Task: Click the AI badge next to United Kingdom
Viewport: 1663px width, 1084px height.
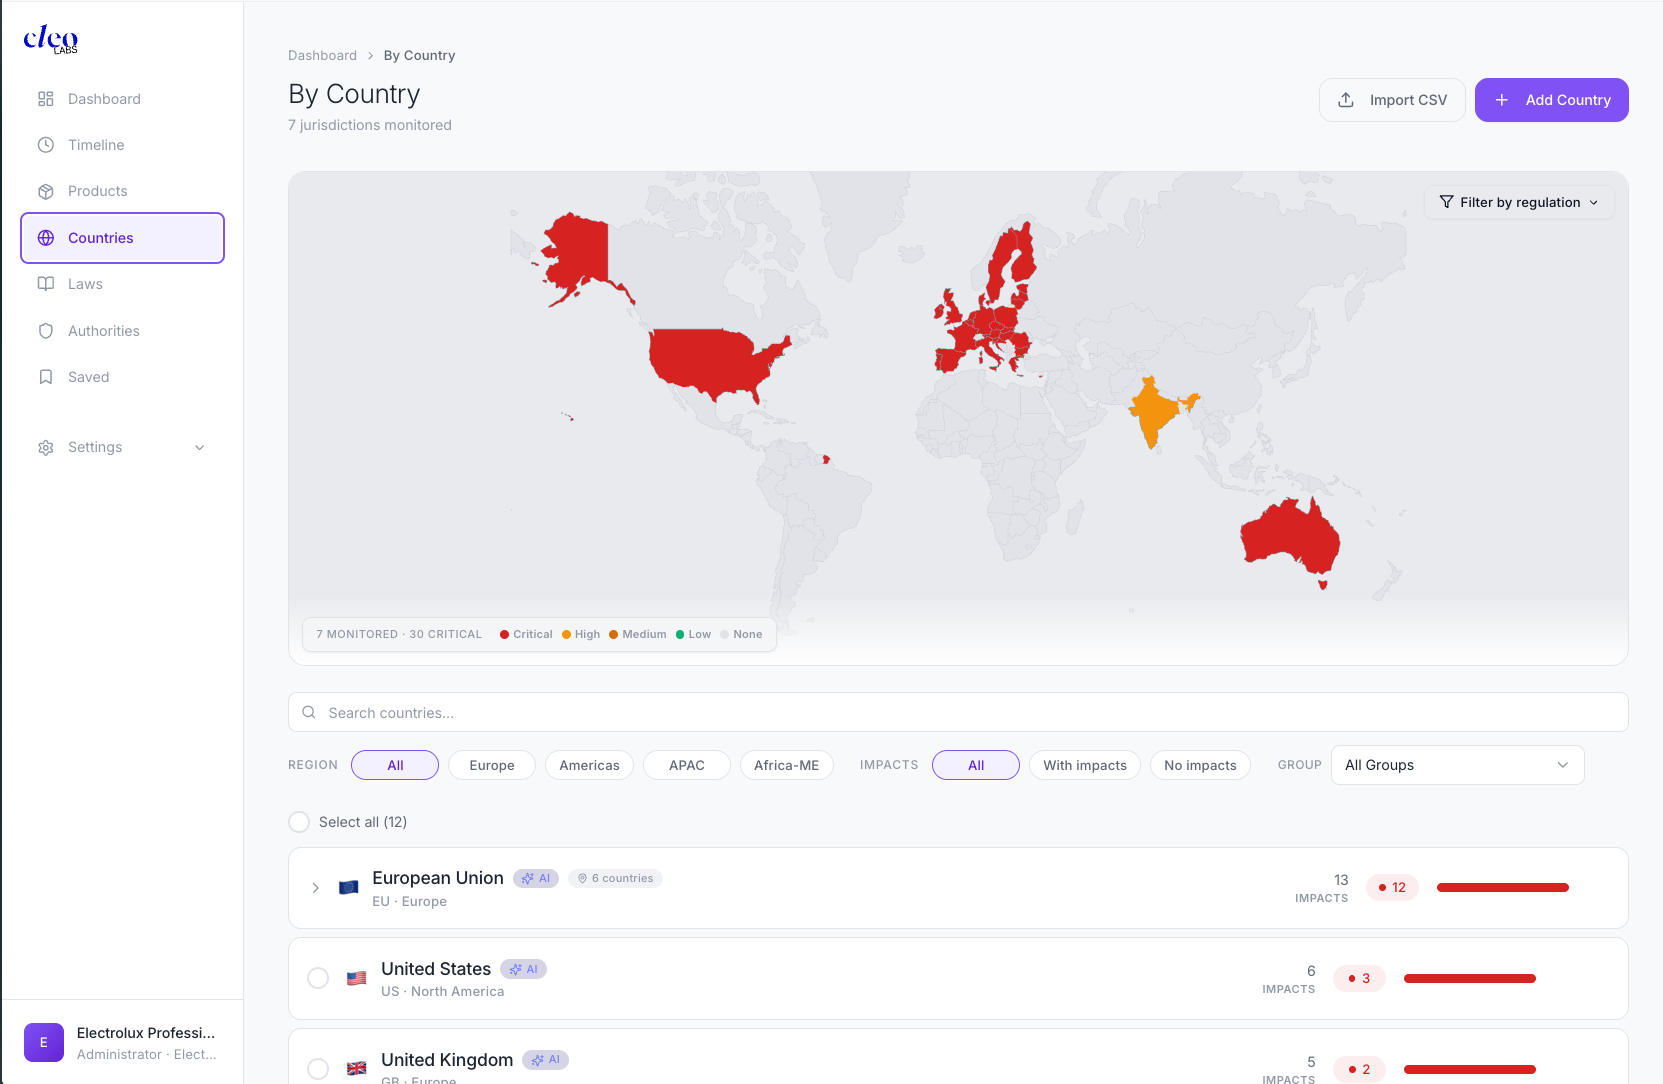Action: [545, 1060]
